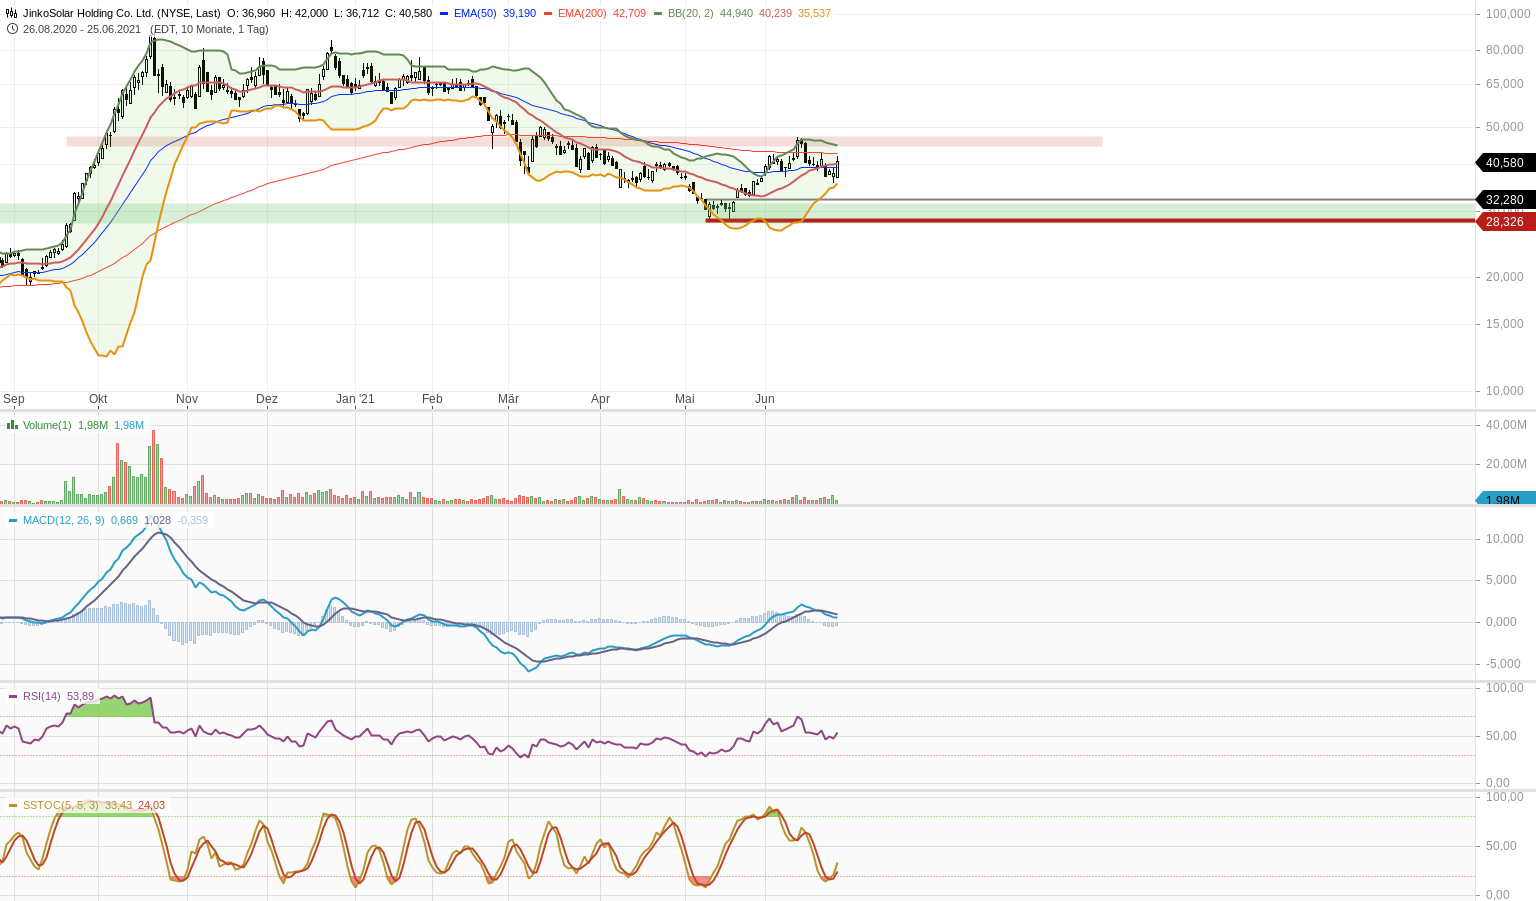Image resolution: width=1536 pixels, height=901 pixels.
Task: Click the 80,000 price axis label
Action: pyautogui.click(x=1505, y=50)
